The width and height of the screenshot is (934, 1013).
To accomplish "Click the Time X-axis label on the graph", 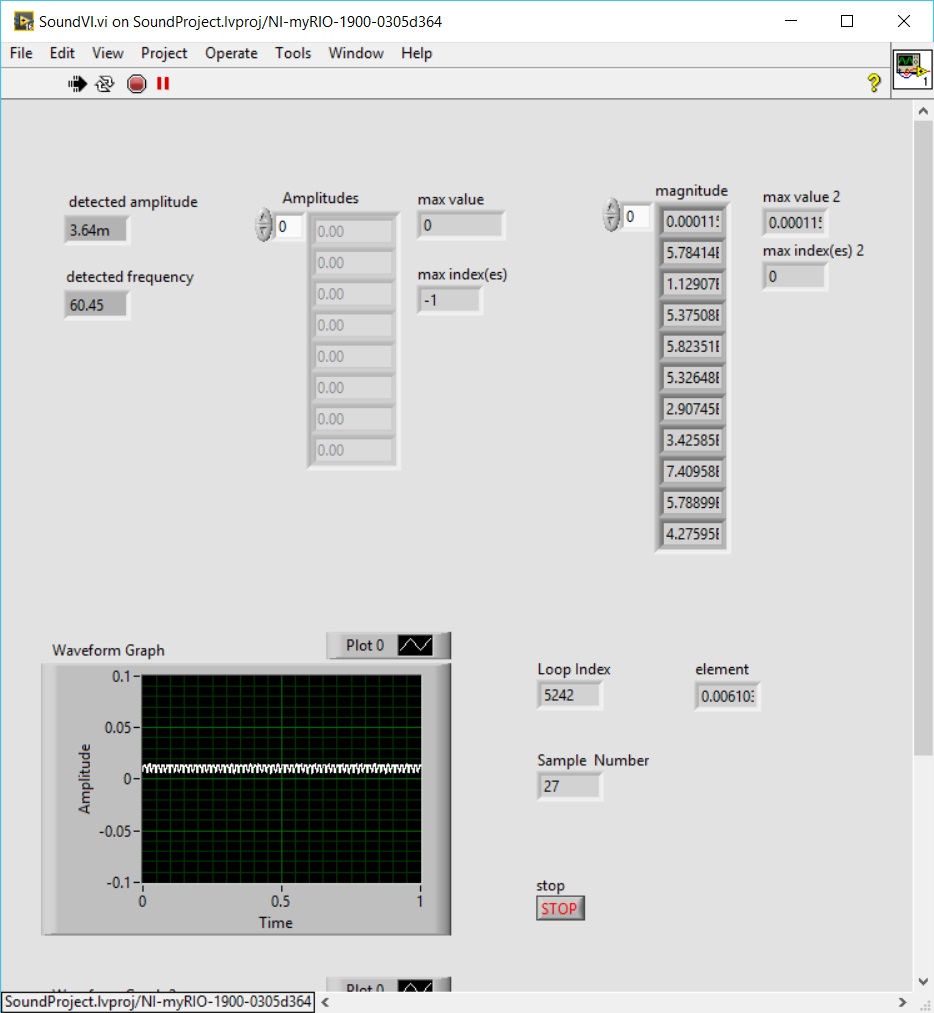I will click(276, 923).
